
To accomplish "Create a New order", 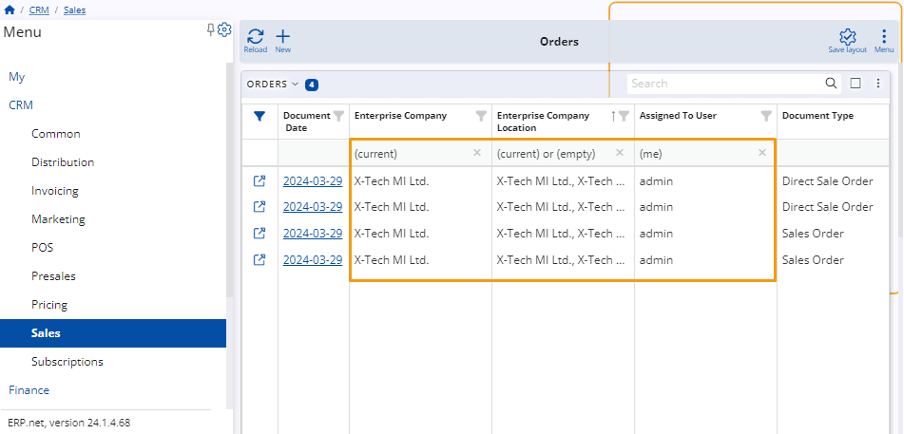I will [x=282, y=41].
